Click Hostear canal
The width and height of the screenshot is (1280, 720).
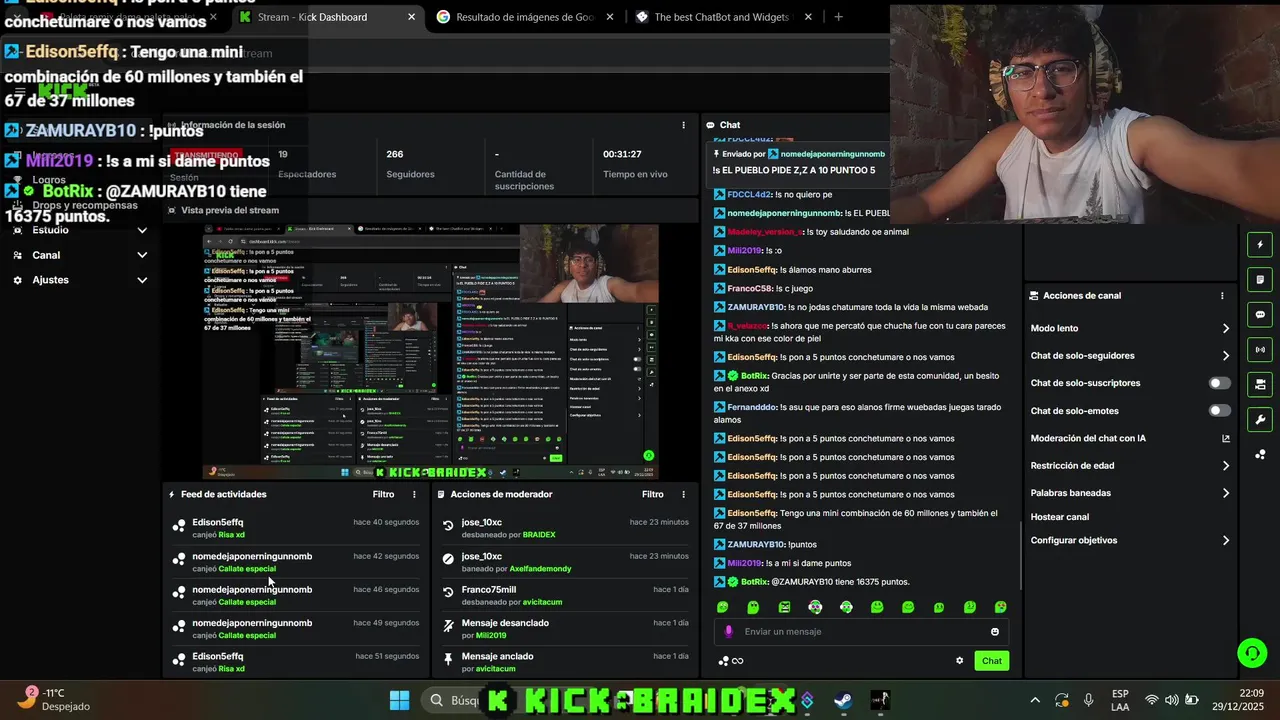tap(1059, 517)
